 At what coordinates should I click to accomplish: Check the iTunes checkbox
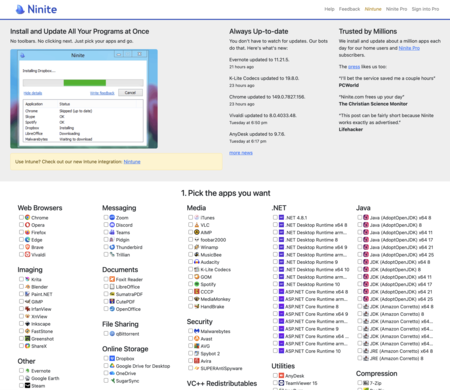(x=190, y=217)
